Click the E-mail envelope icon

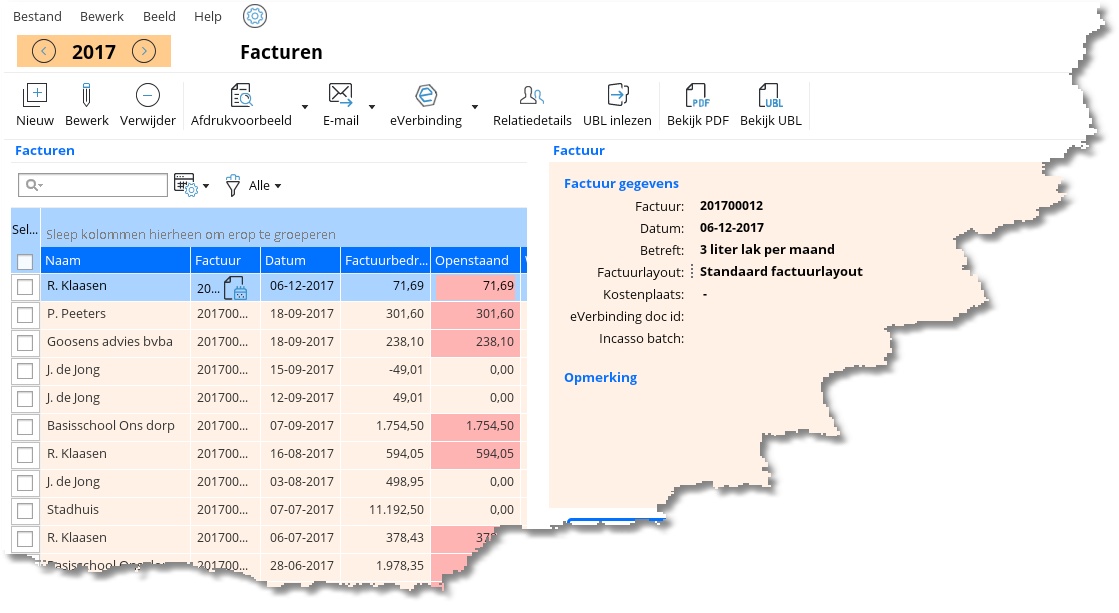point(340,96)
